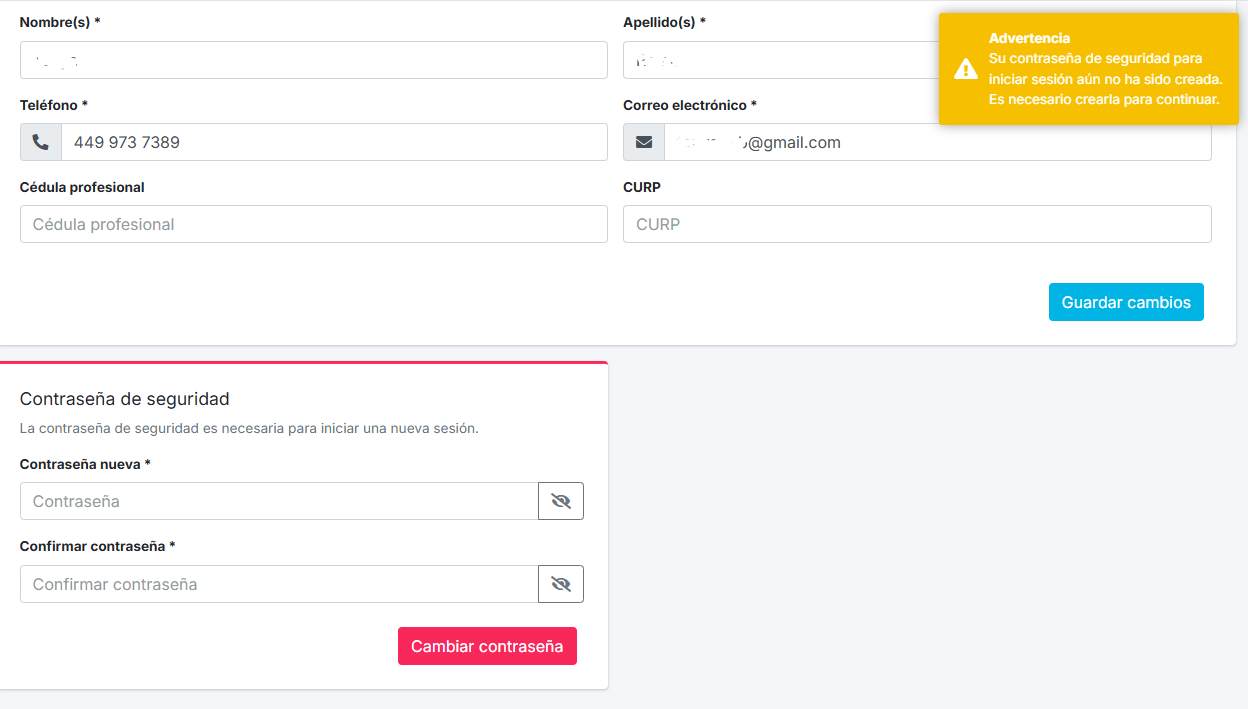Click the Contraseña nueva password field
Screen dimensions: 1248x709
(279, 501)
